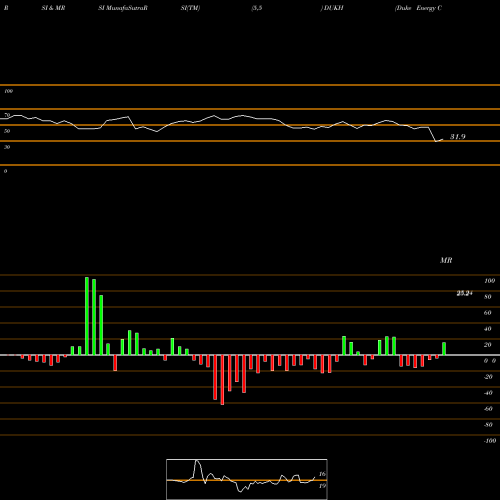Screen dimensions: 500x500
Task: Click the RSI value label 31.9
Action: tap(458, 136)
